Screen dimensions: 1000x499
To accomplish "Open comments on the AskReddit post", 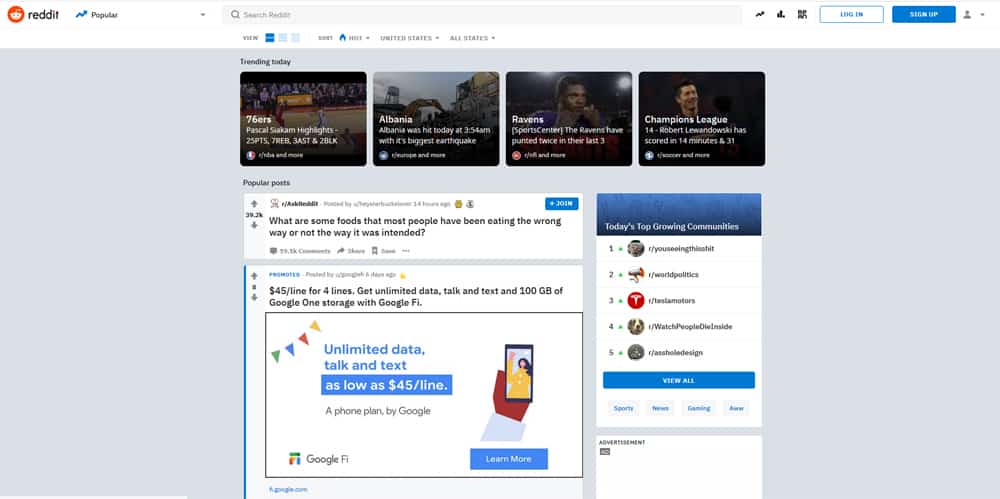I will click(300, 251).
